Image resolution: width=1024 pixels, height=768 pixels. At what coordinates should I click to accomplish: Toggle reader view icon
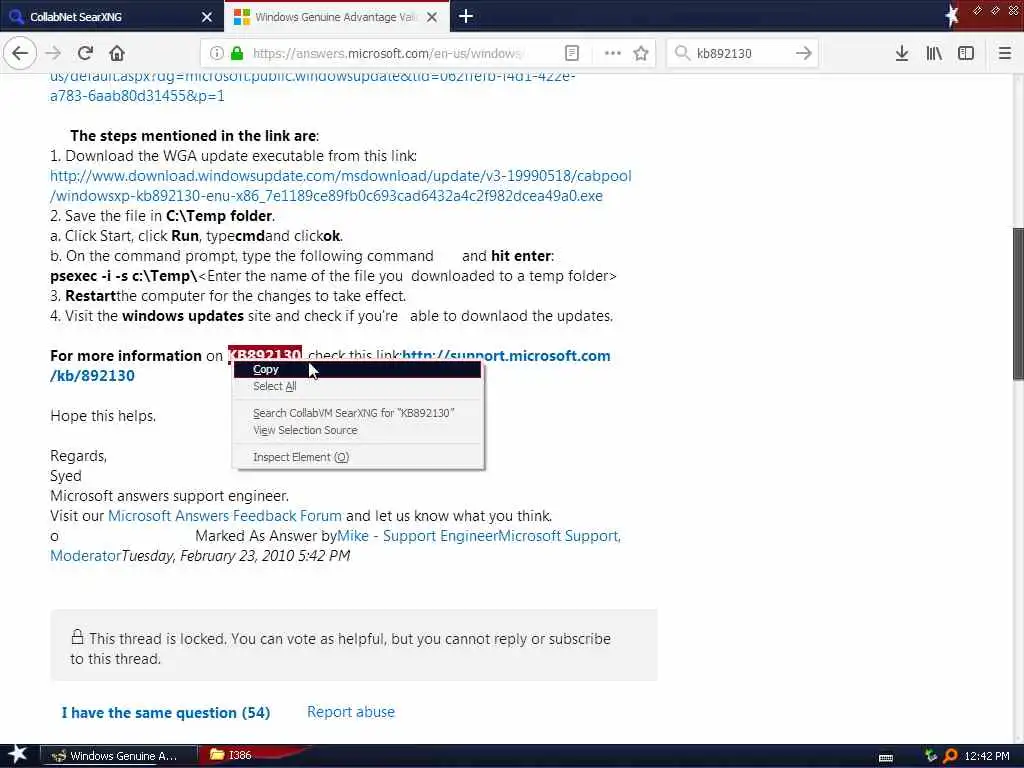[571, 53]
